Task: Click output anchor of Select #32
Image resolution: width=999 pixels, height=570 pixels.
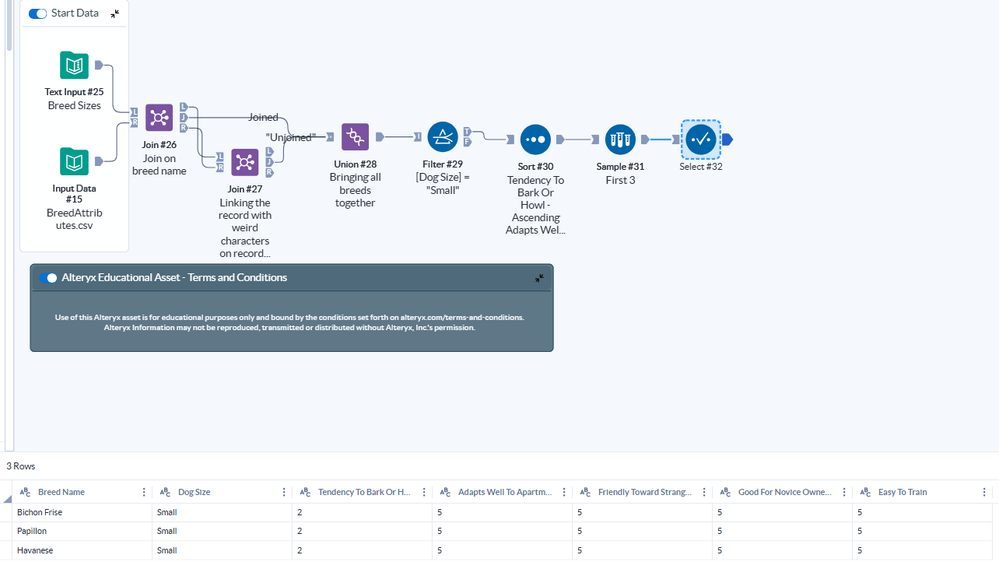Action: (727, 139)
